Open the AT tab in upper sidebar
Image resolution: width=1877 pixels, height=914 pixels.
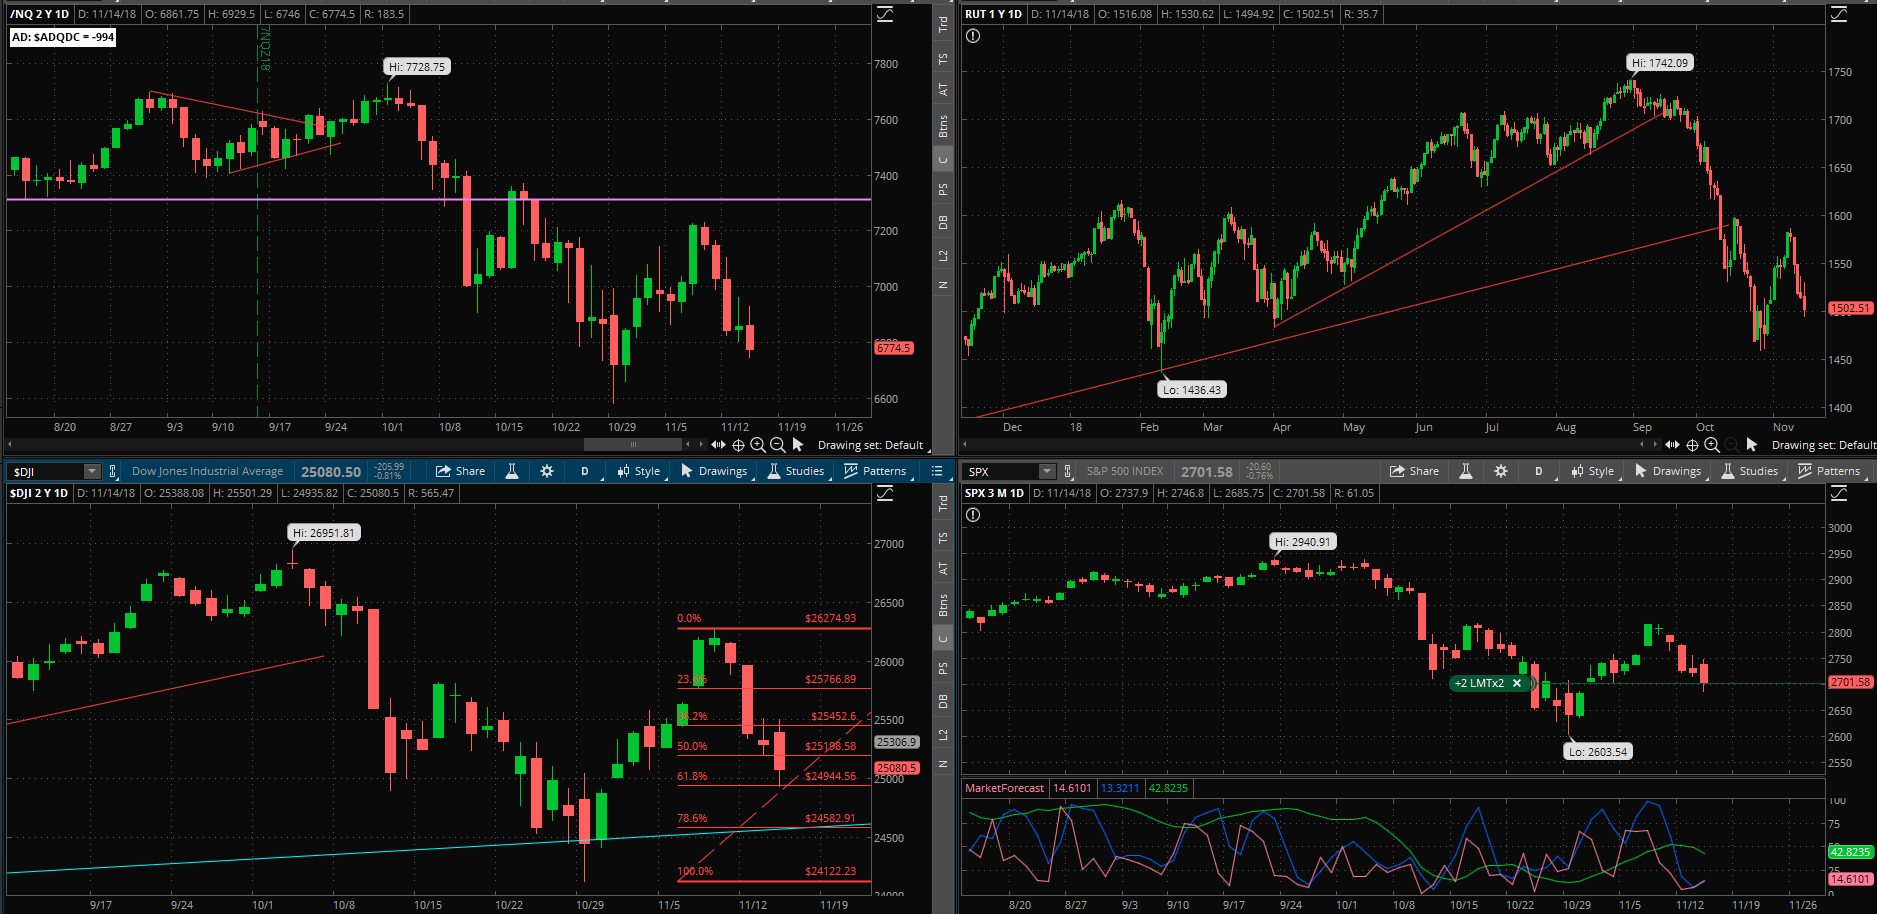point(942,89)
